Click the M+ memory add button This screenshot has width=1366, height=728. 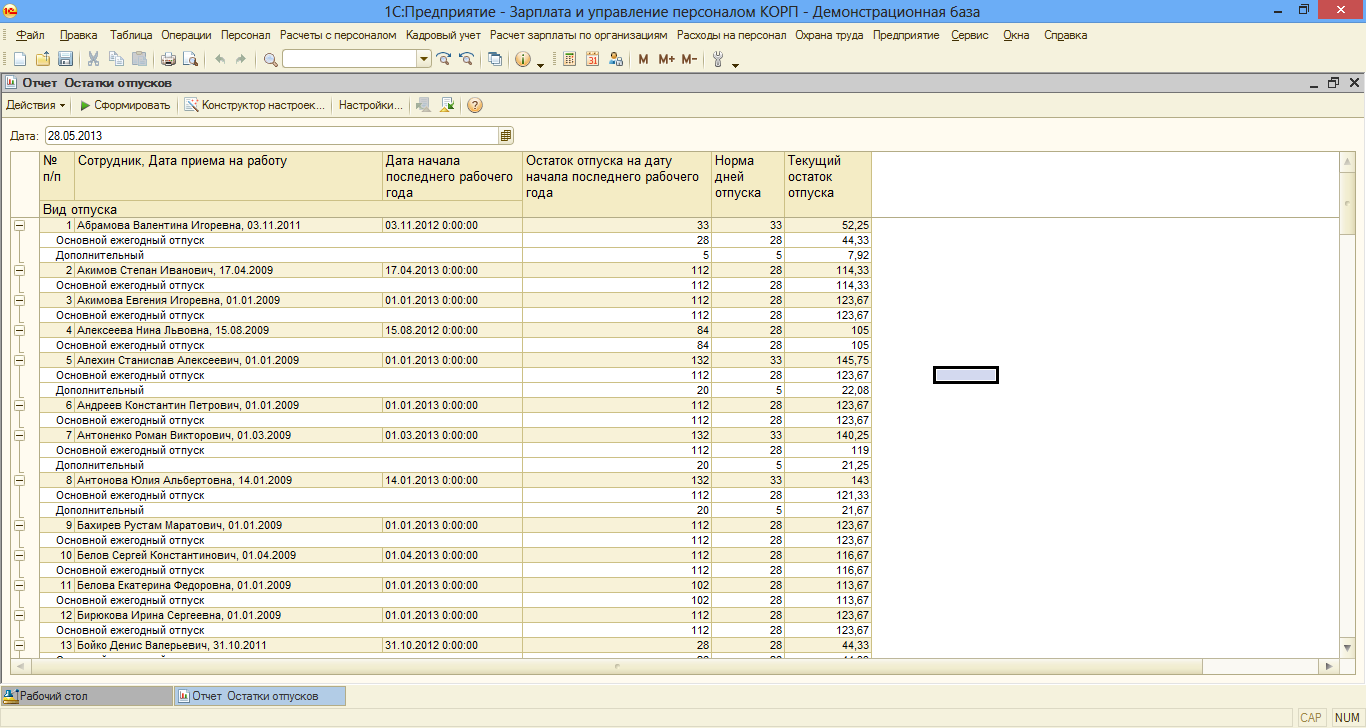tap(666, 60)
